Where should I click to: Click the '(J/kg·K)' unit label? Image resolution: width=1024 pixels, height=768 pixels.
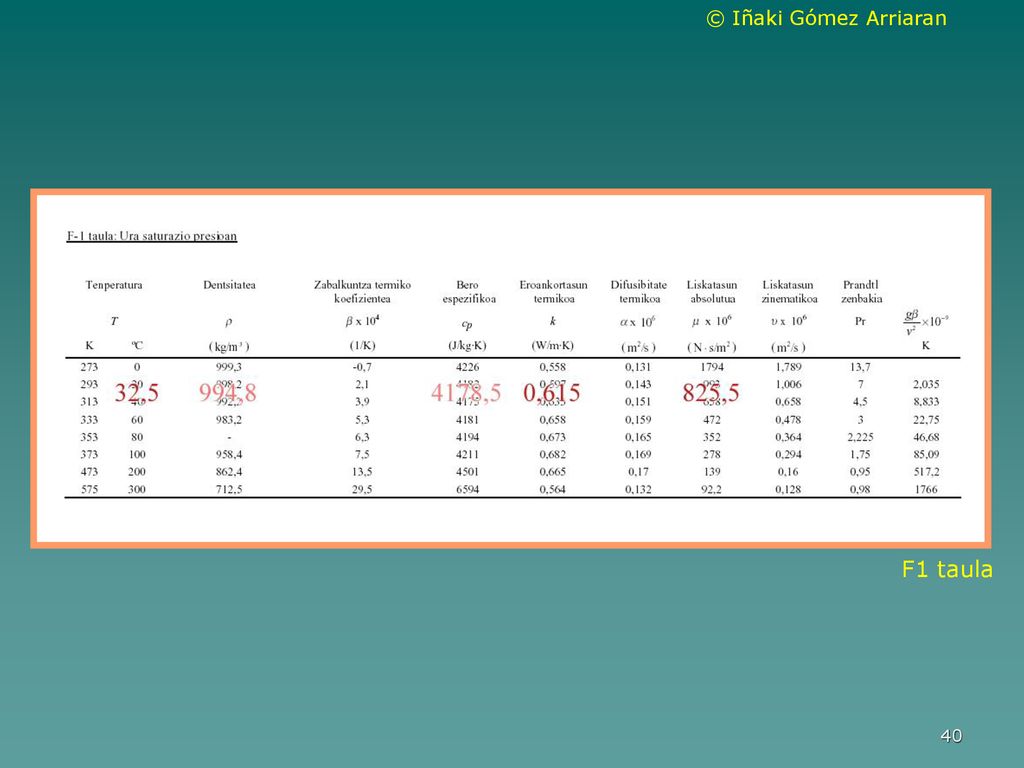click(468, 345)
